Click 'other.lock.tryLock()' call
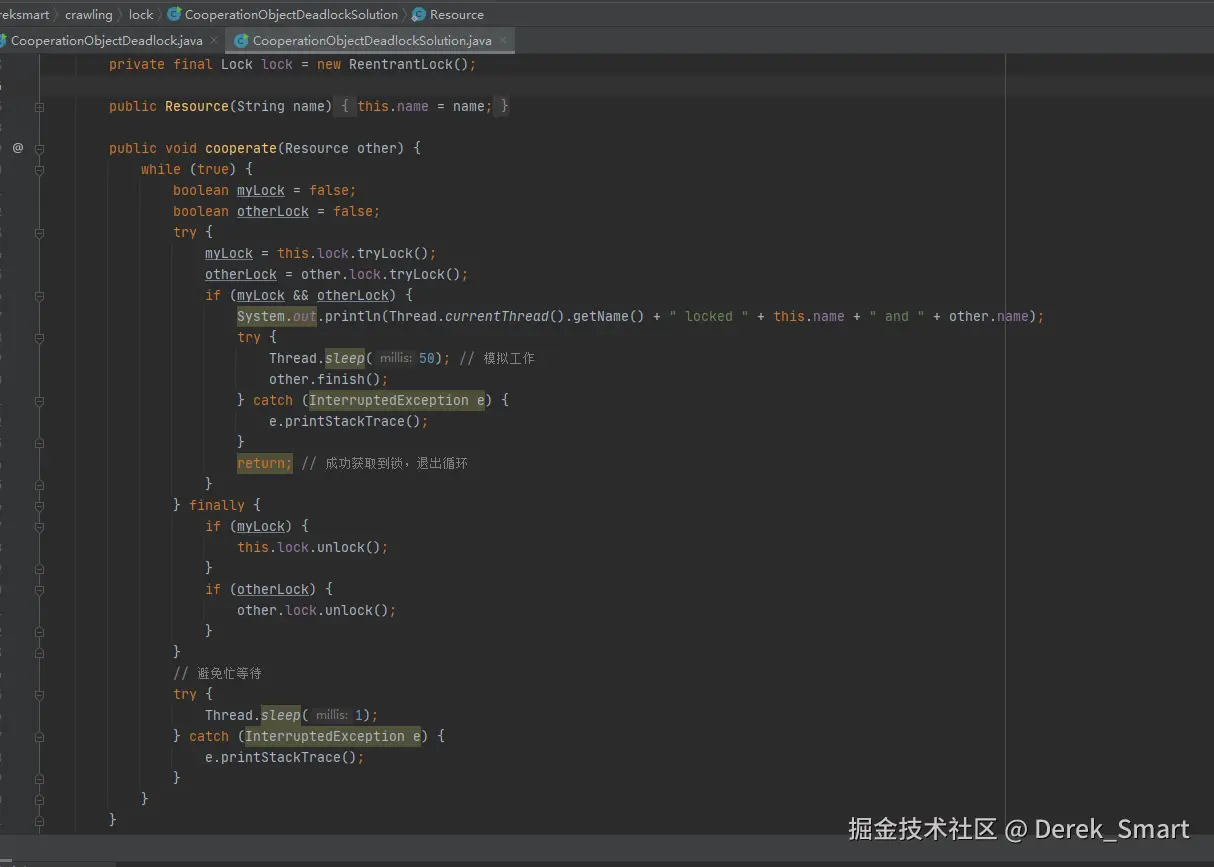Viewport: 1214px width, 867px height. [x=381, y=274]
